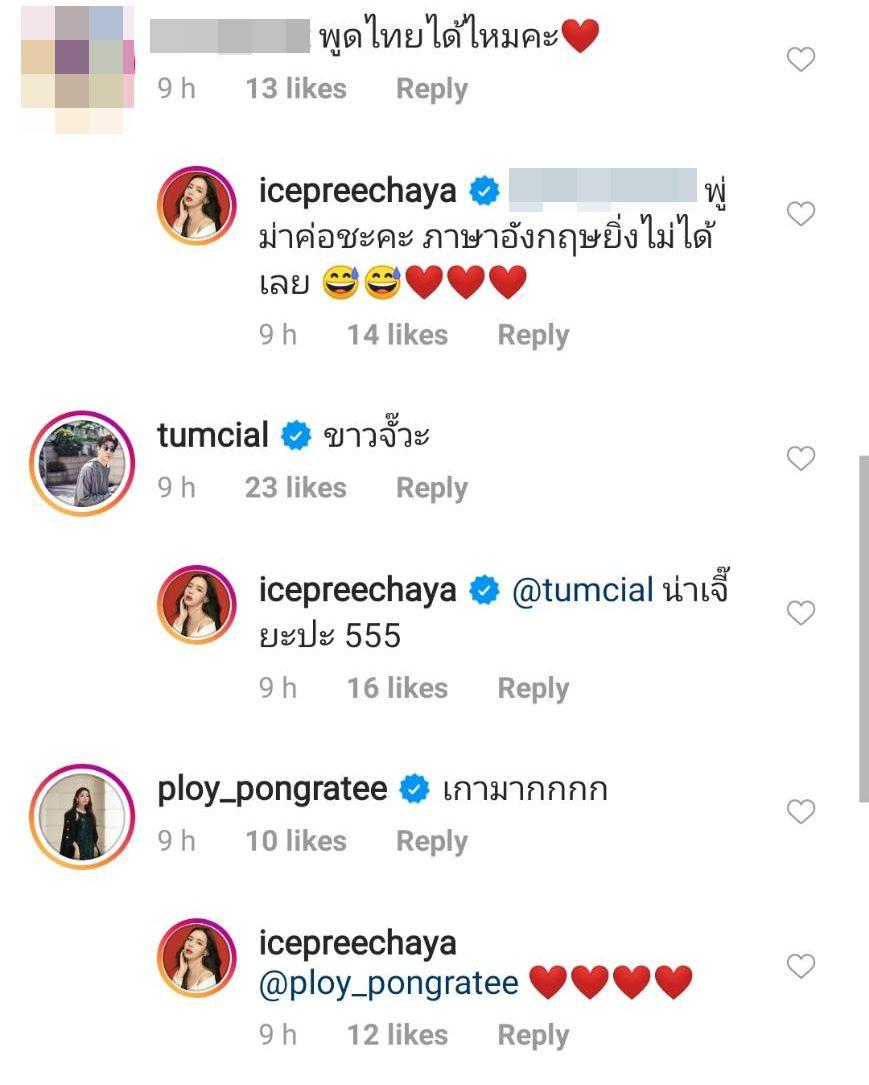Go to the tumcial username profile
Screen dimensions: 869x1085
[x=213, y=435]
